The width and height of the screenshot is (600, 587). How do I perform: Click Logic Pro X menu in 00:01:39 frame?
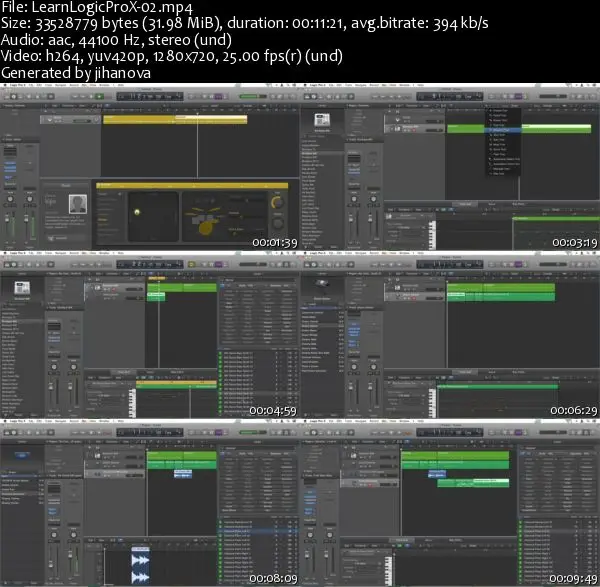coord(16,85)
